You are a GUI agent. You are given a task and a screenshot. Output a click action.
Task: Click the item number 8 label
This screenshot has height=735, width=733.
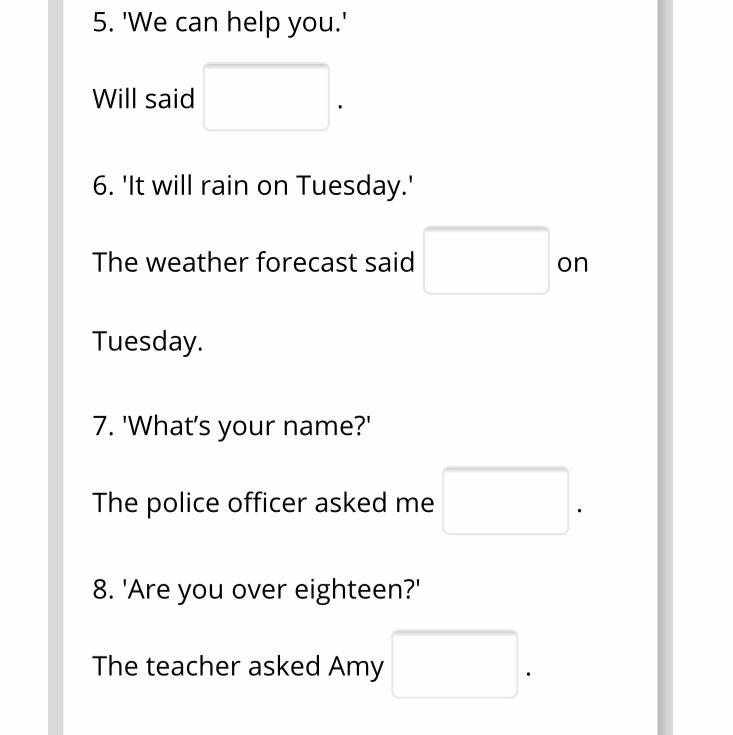tap(102, 590)
